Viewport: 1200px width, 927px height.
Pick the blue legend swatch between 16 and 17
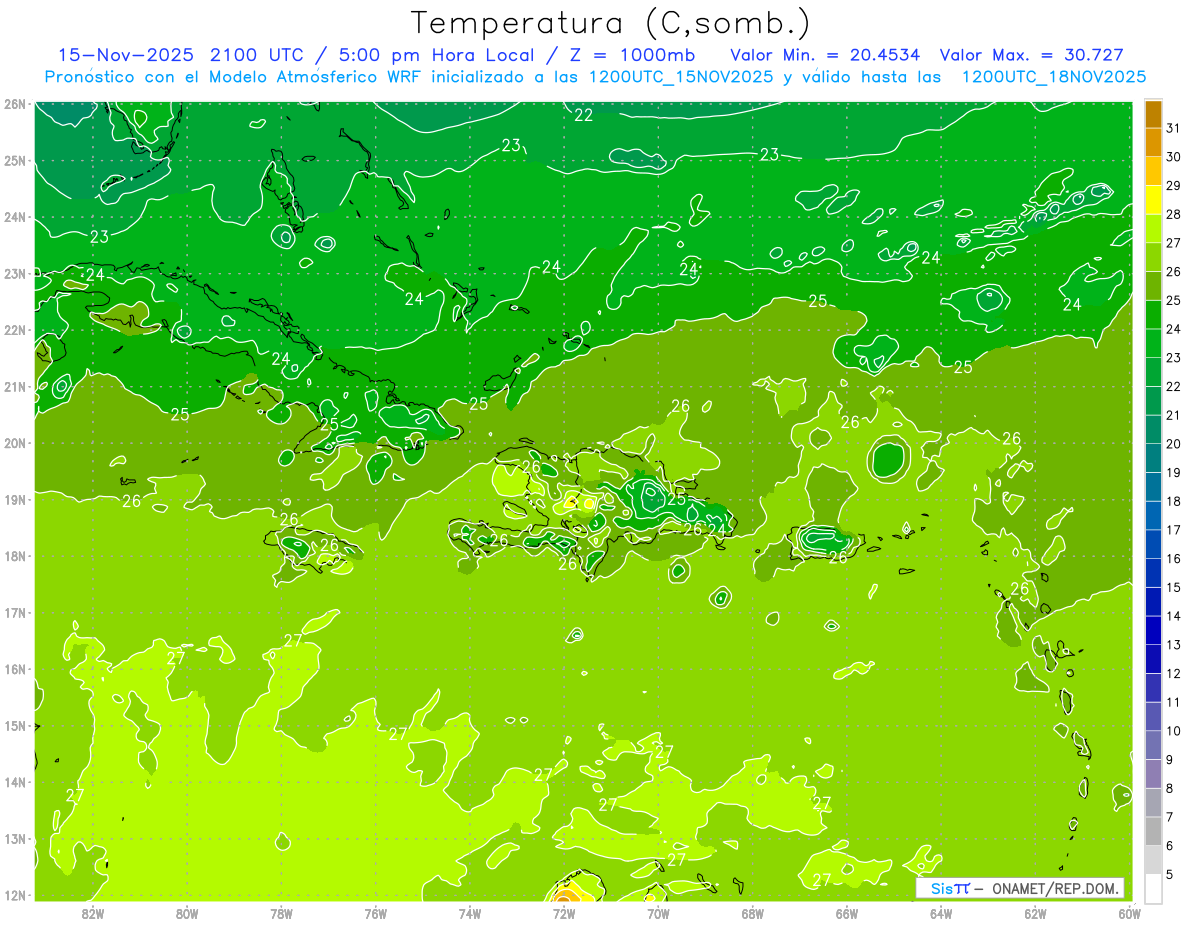[1153, 544]
